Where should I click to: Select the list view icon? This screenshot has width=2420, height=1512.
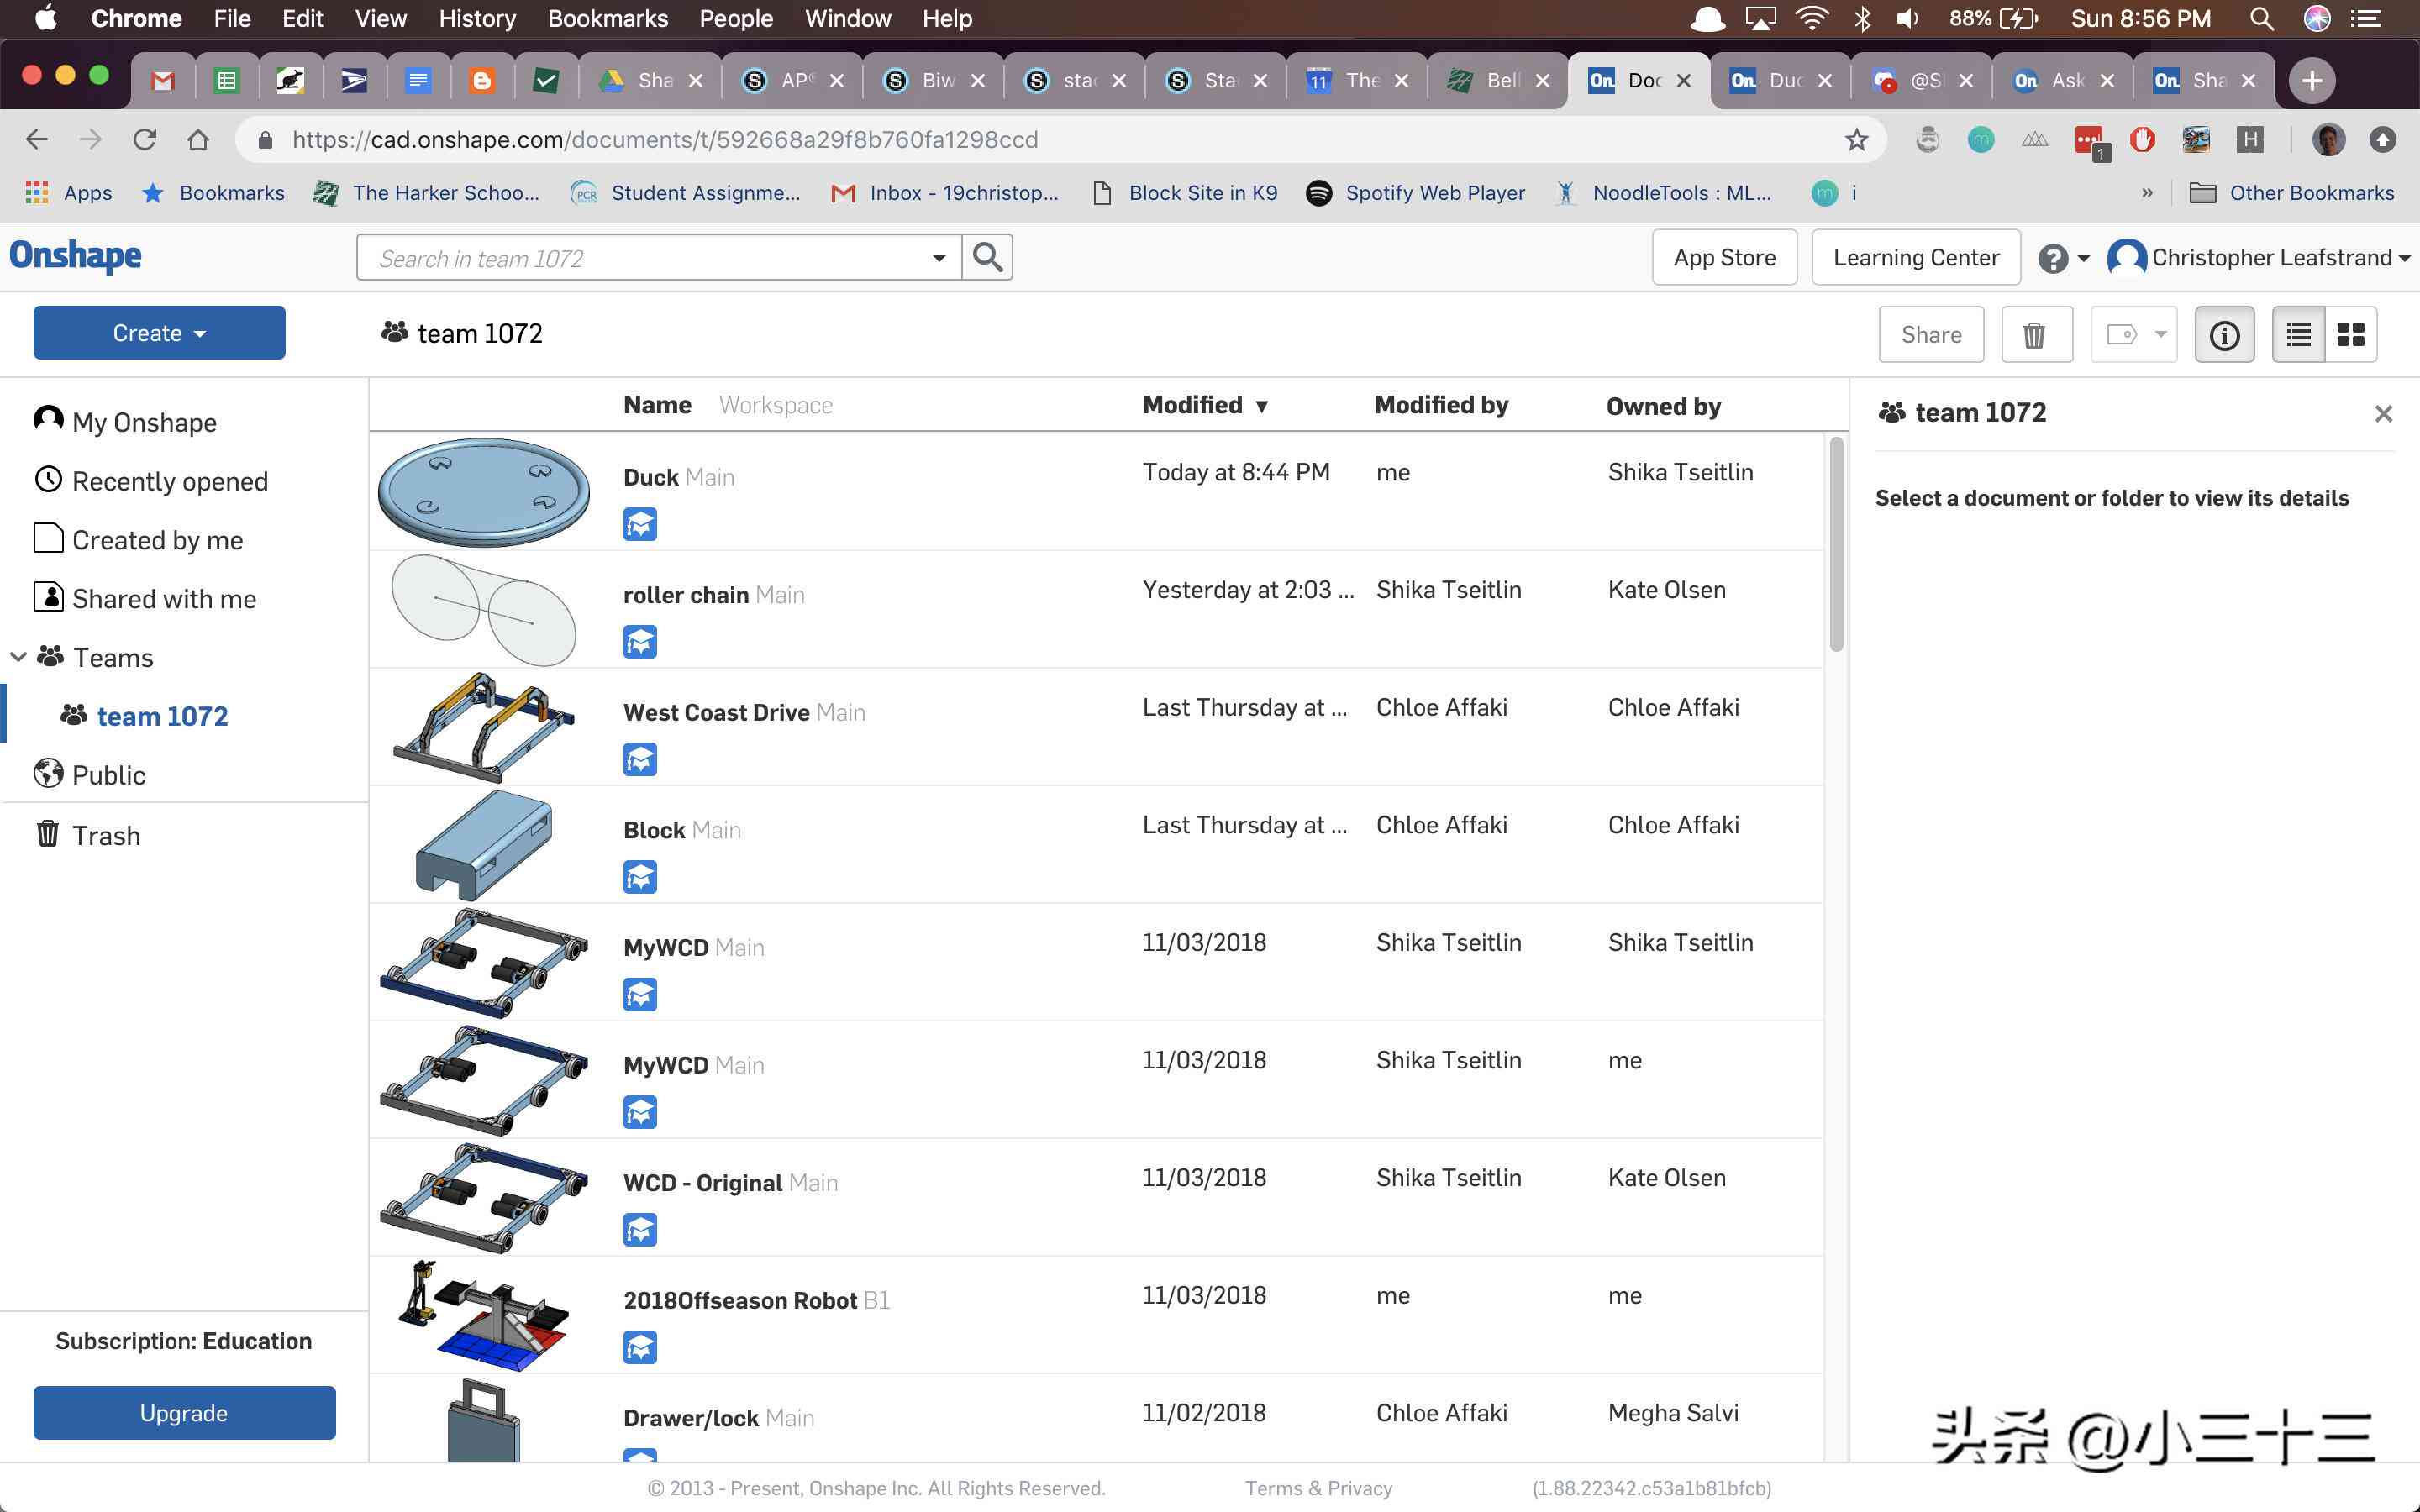[2300, 333]
